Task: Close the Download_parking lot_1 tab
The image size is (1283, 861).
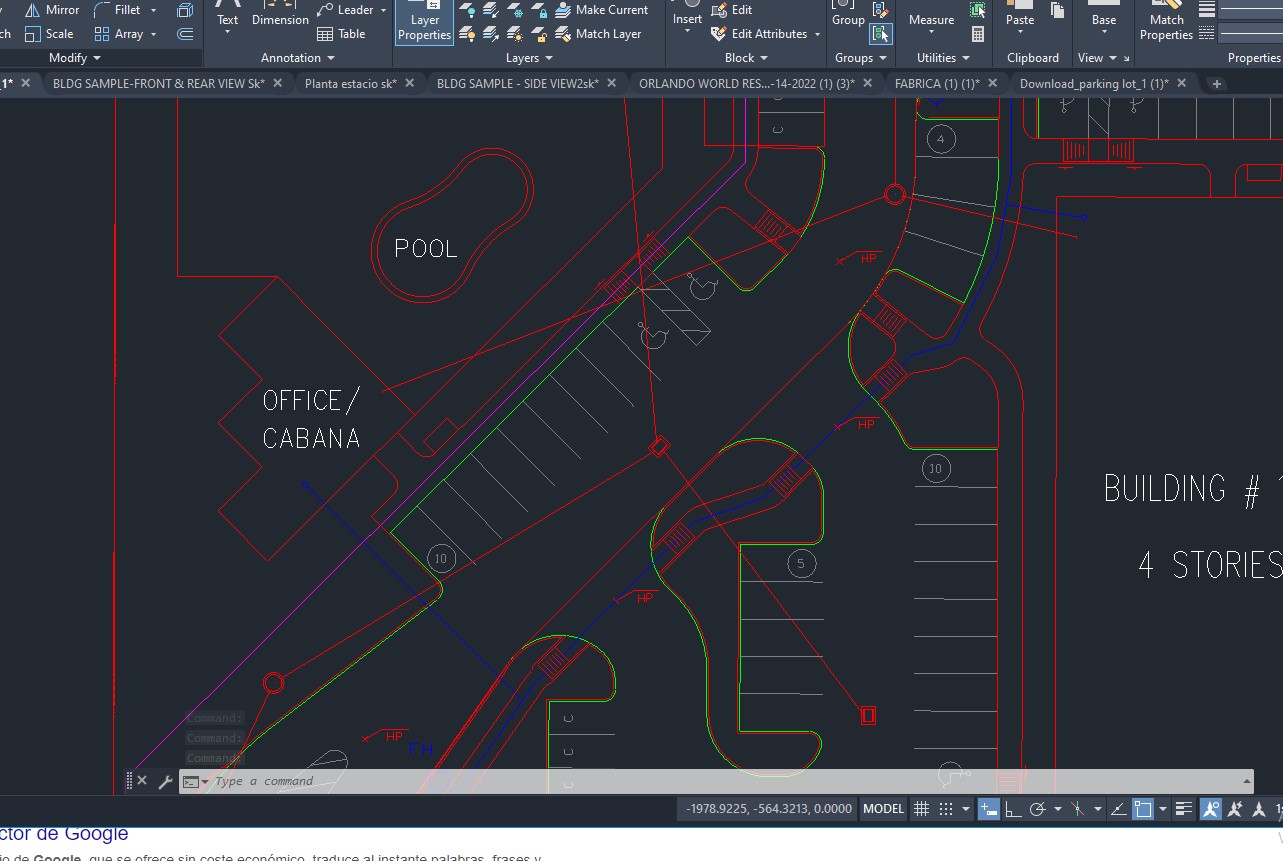Action: (x=1181, y=84)
